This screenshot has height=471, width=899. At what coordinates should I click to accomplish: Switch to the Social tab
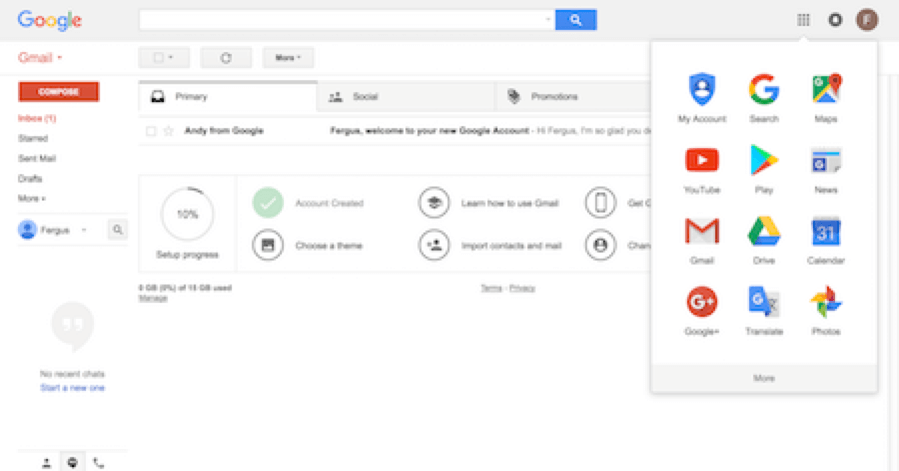point(405,96)
